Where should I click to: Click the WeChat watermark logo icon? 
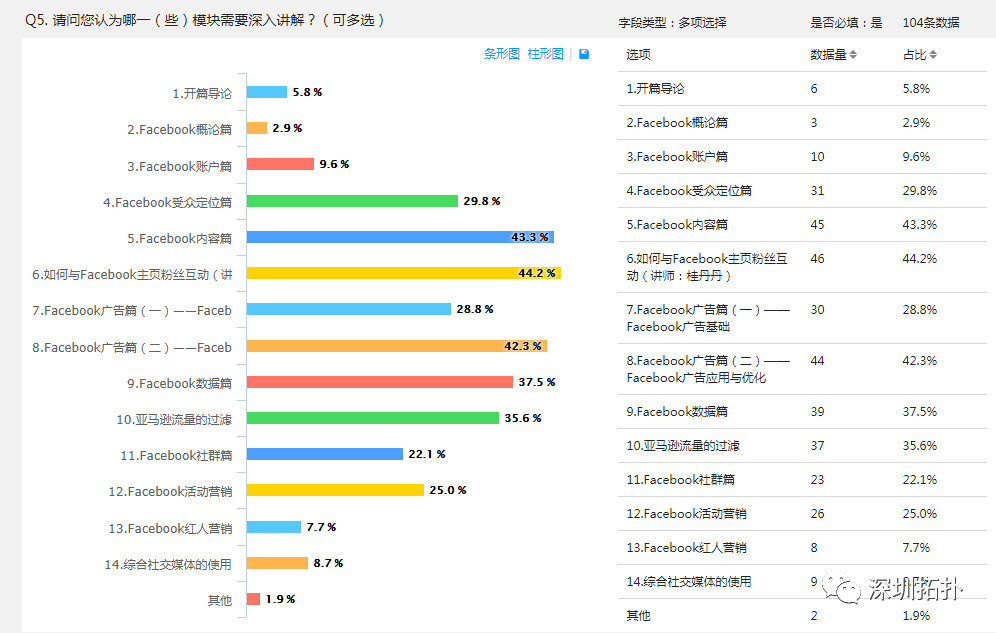tap(847, 589)
